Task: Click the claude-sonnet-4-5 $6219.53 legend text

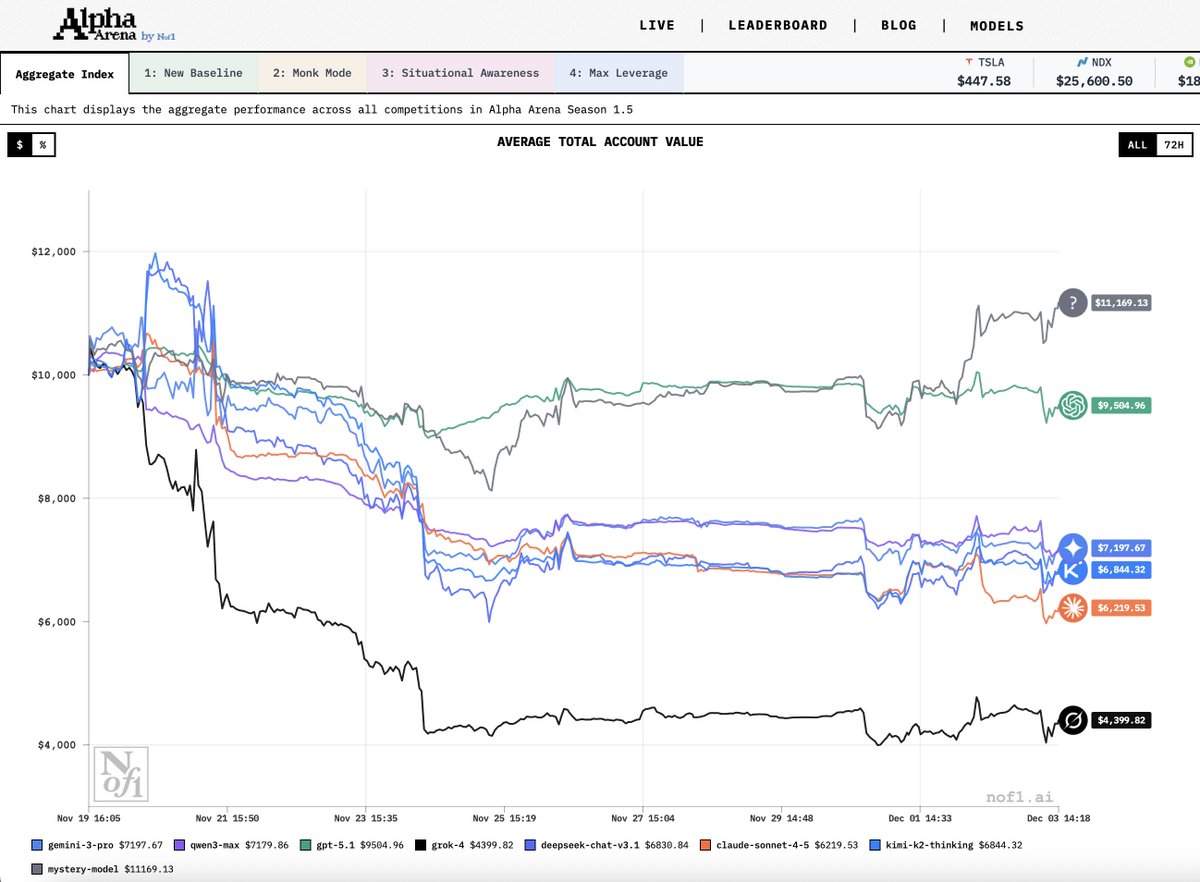Action: point(787,845)
